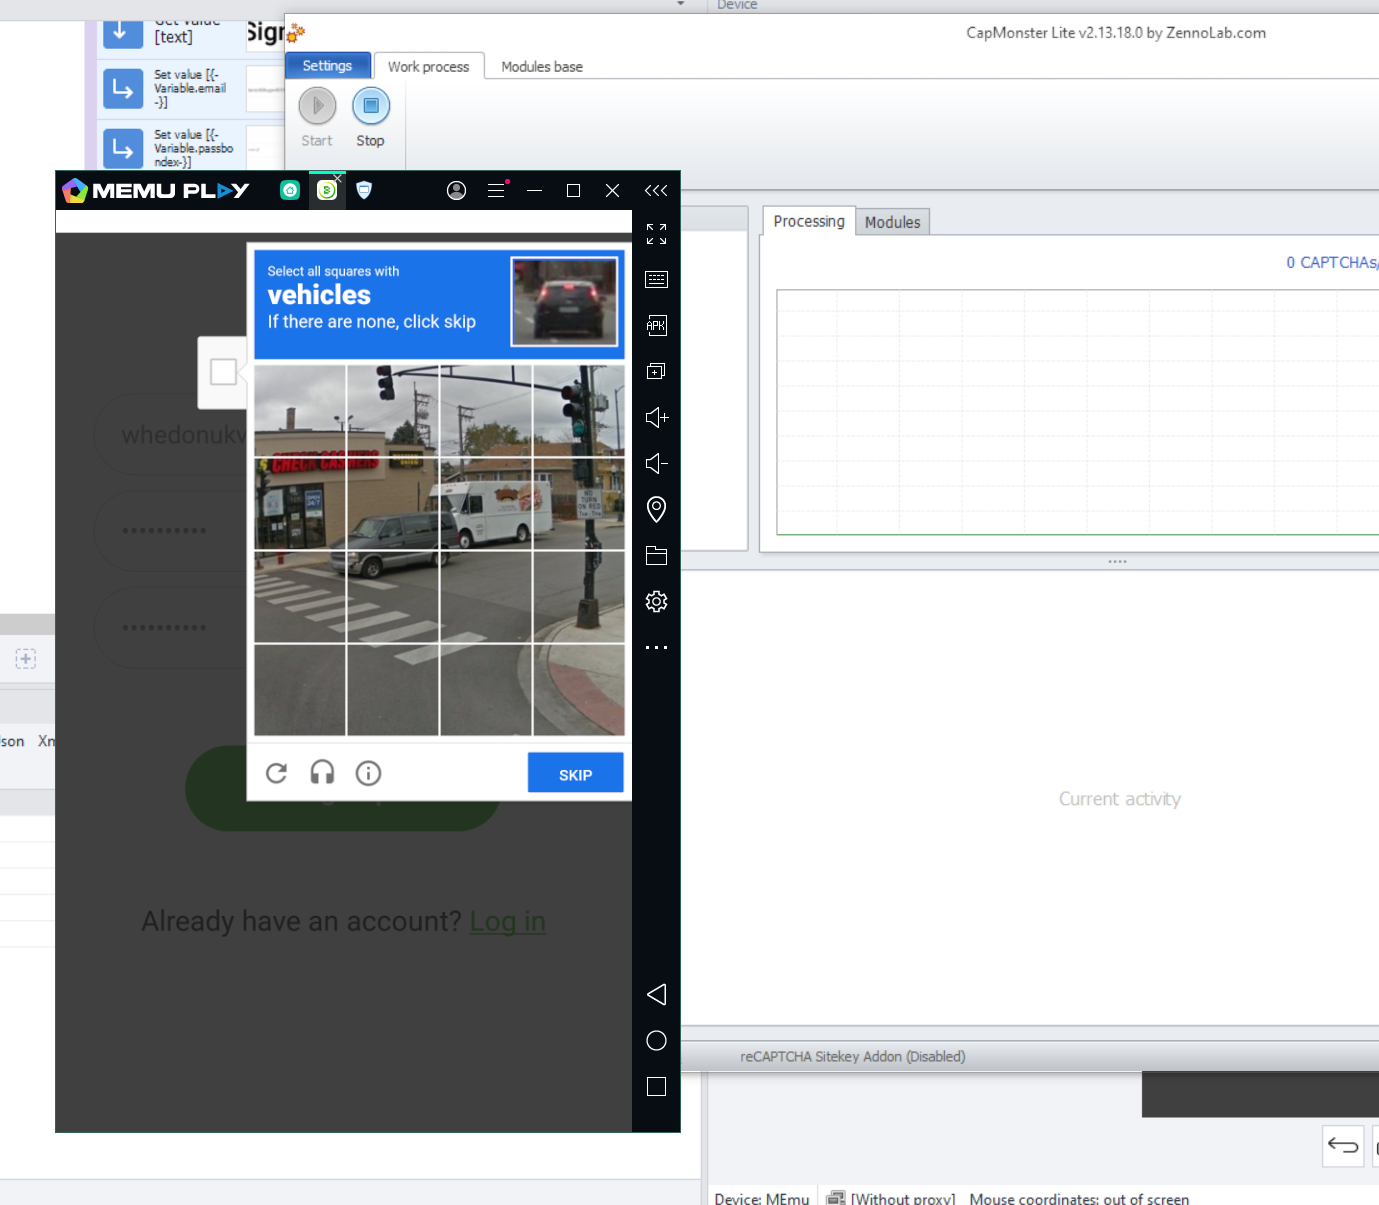This screenshot has width=1379, height=1205.
Task: Open the multi-instance icon below the APK icon
Action: [x=656, y=371]
